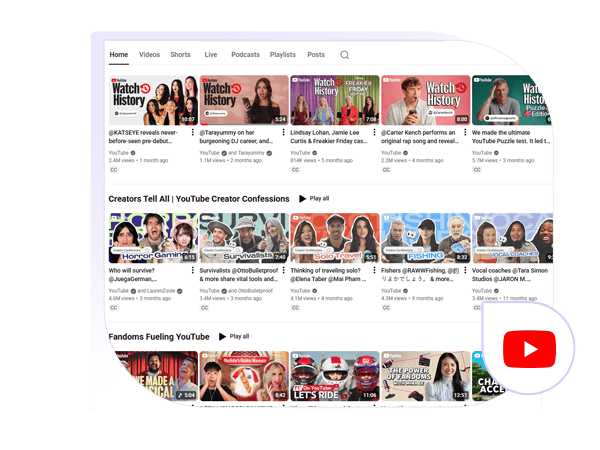Go to the Live tab
This screenshot has width=600, height=450.
point(211,55)
